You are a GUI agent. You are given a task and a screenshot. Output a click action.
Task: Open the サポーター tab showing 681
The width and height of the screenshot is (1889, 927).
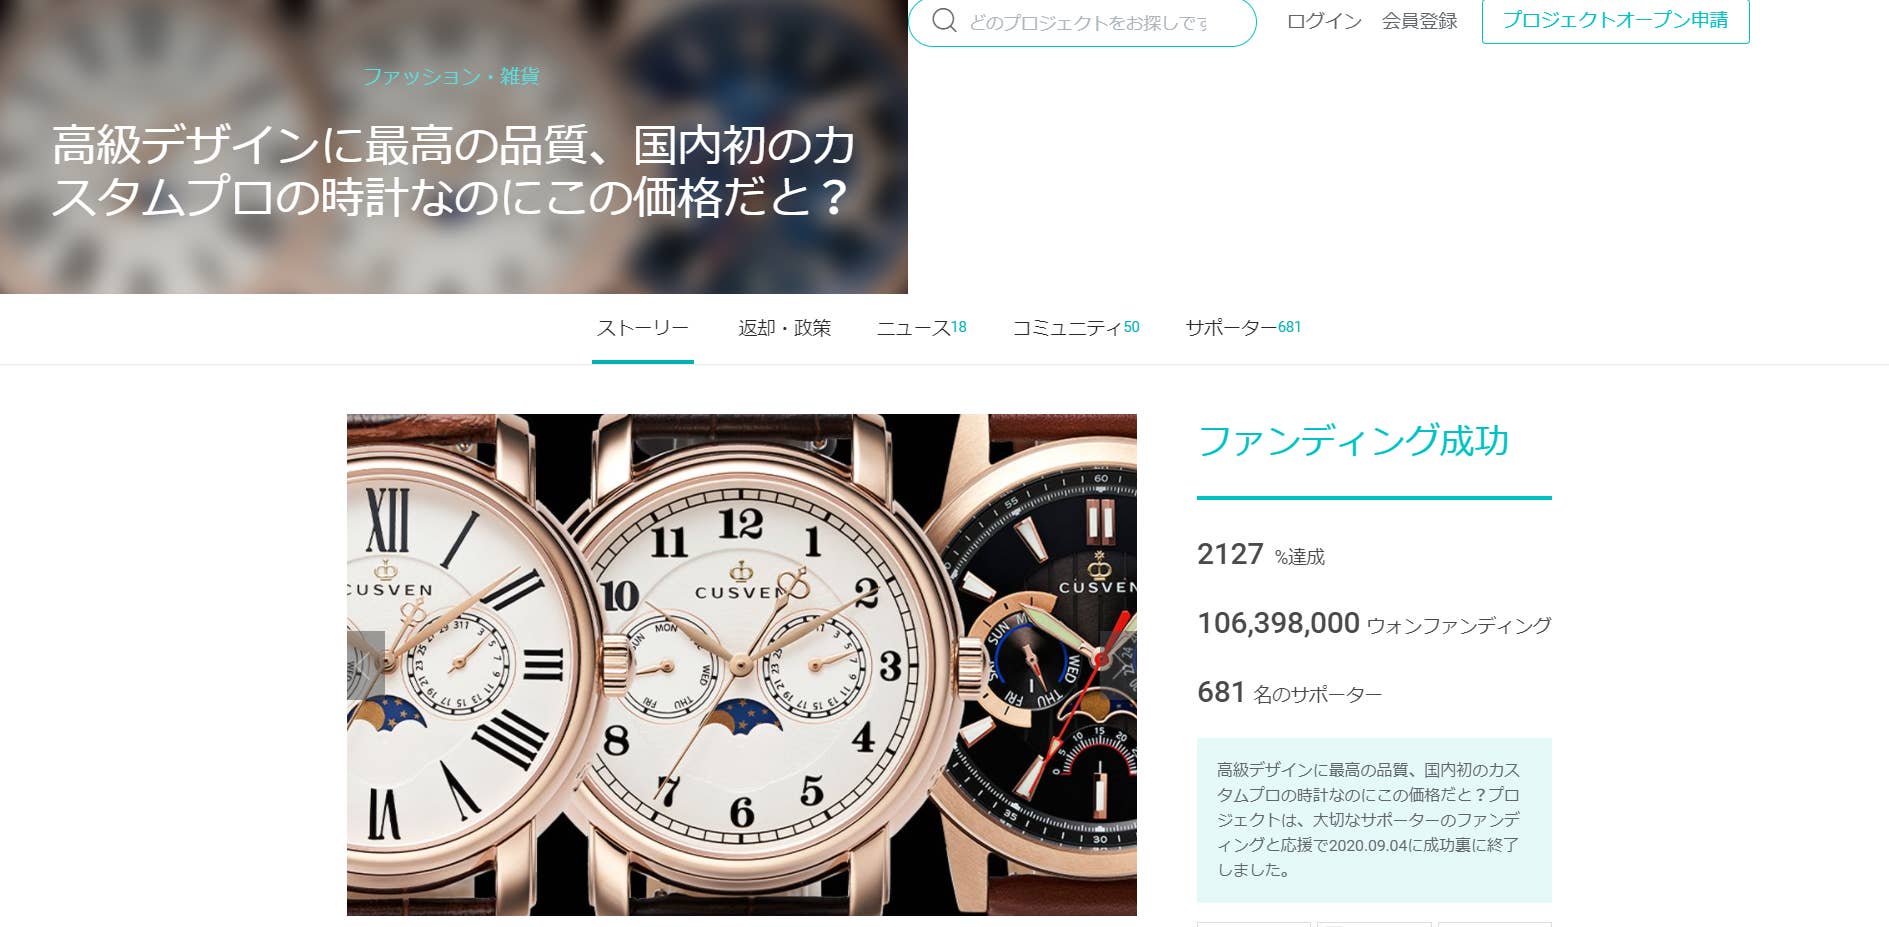click(x=1243, y=328)
